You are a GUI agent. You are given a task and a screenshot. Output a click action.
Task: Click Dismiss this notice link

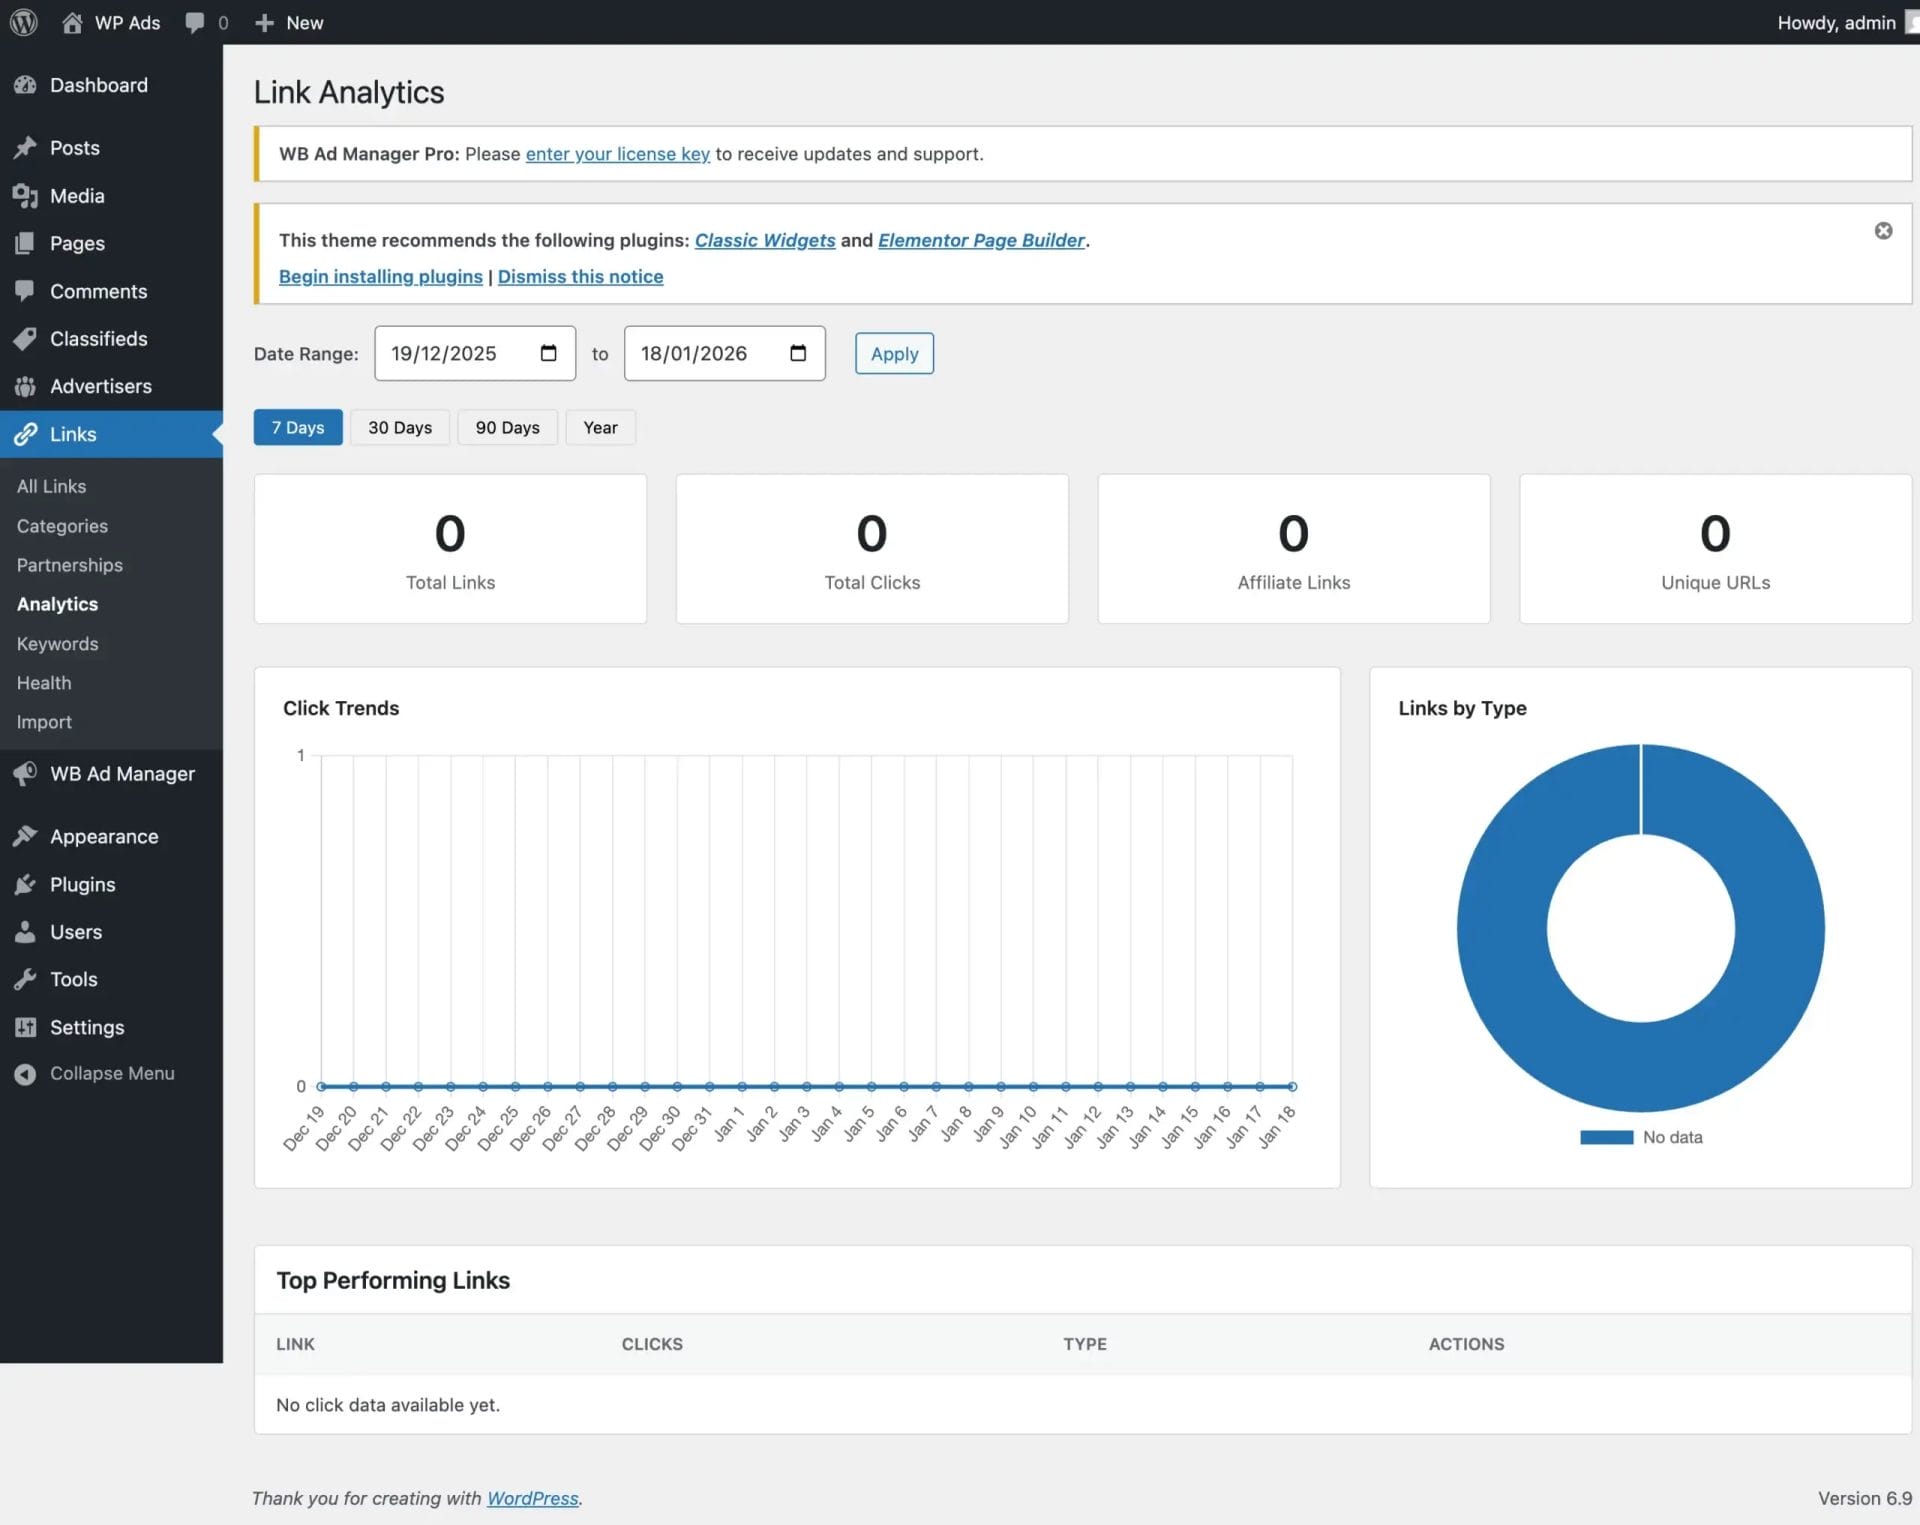tap(580, 276)
